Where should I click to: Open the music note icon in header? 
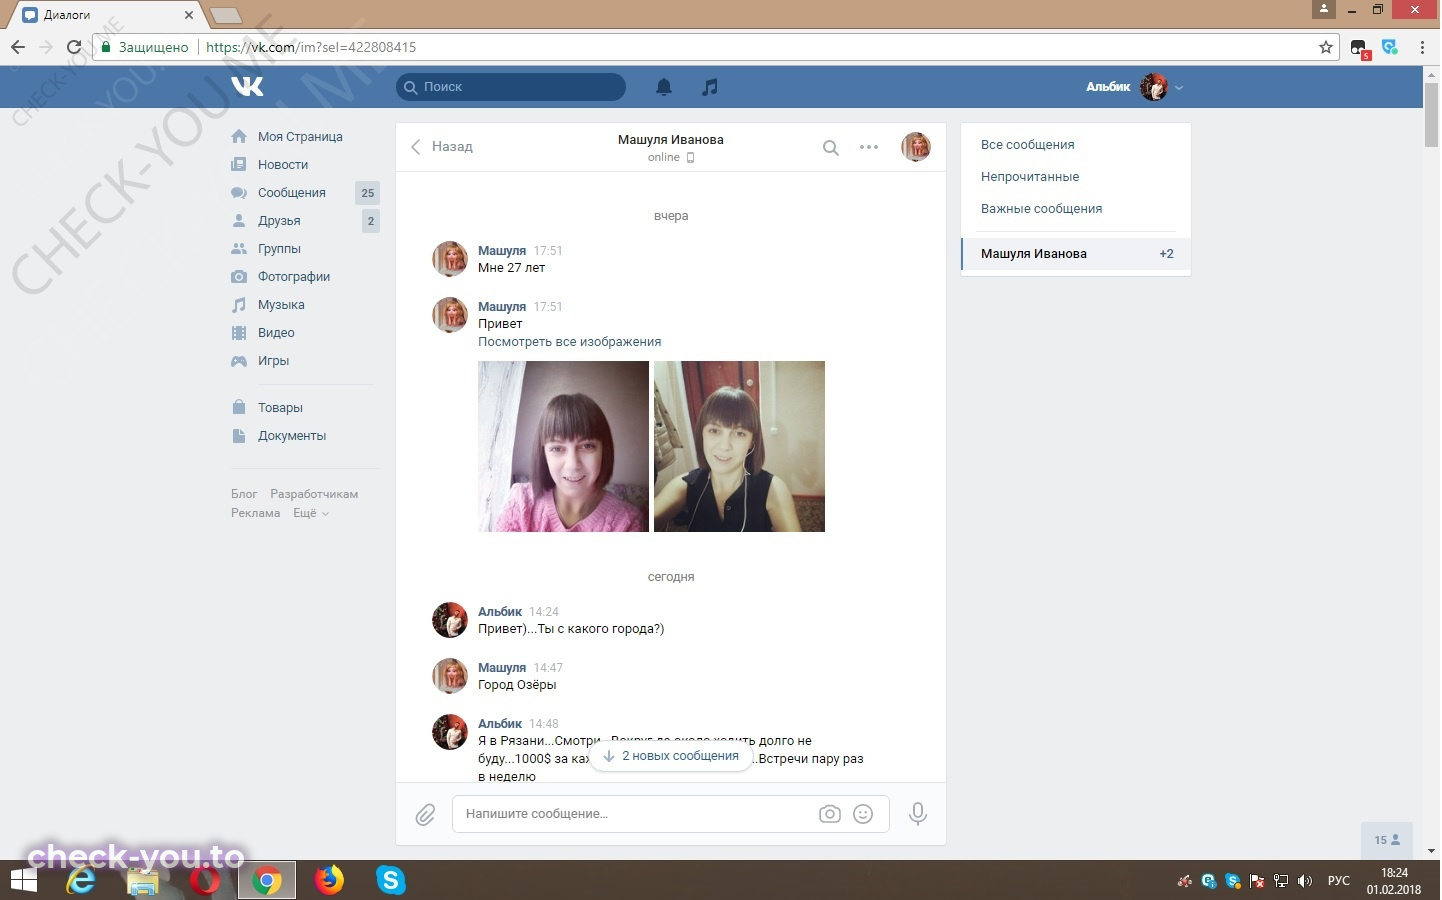pos(710,87)
